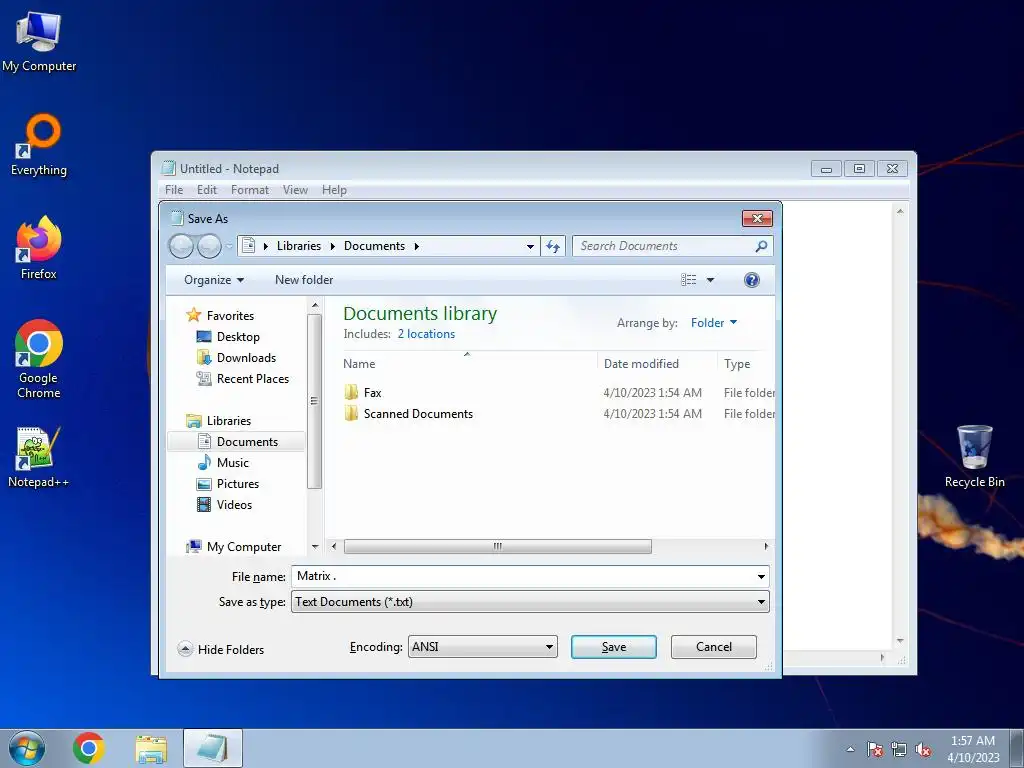Change view using the view icon
This screenshot has height=768, width=1024.
click(x=688, y=280)
